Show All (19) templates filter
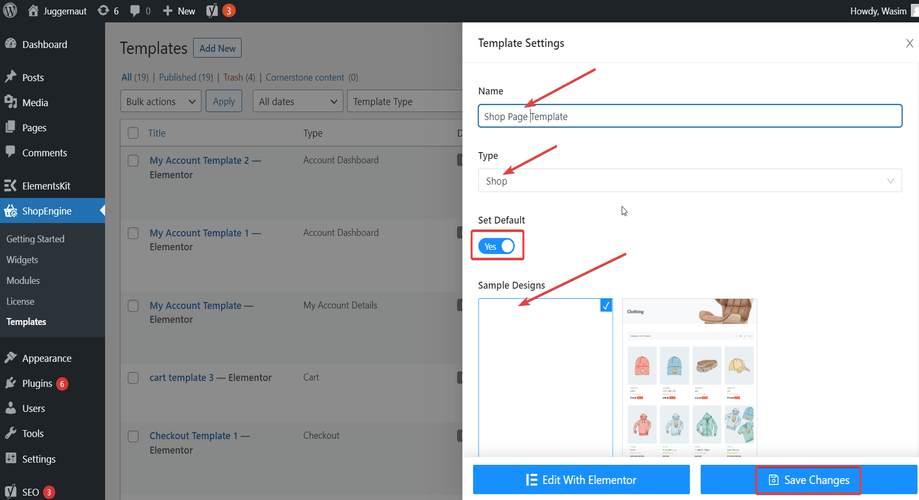The width and height of the screenshot is (919, 500). coord(135,77)
